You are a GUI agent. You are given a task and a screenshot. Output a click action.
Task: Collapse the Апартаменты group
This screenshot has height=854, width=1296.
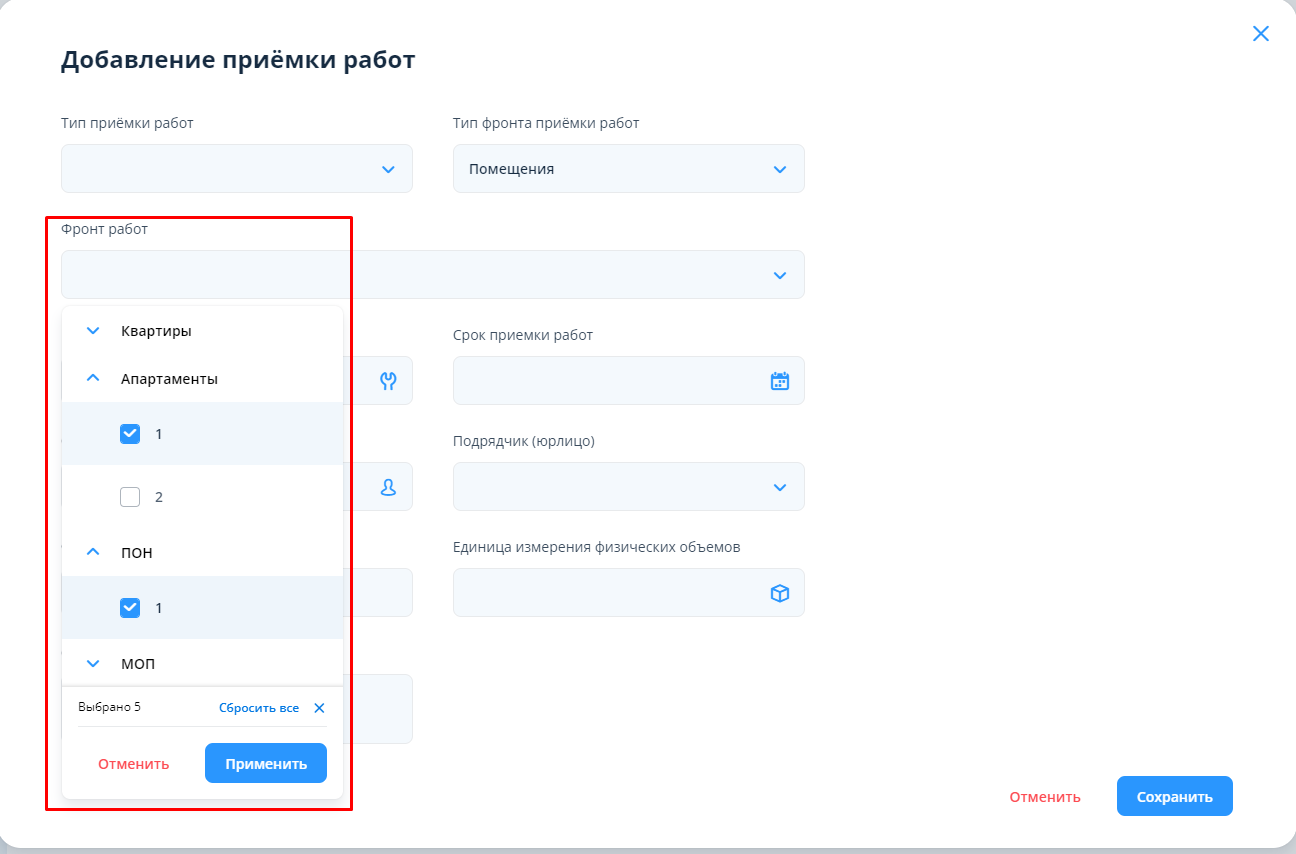tap(94, 379)
